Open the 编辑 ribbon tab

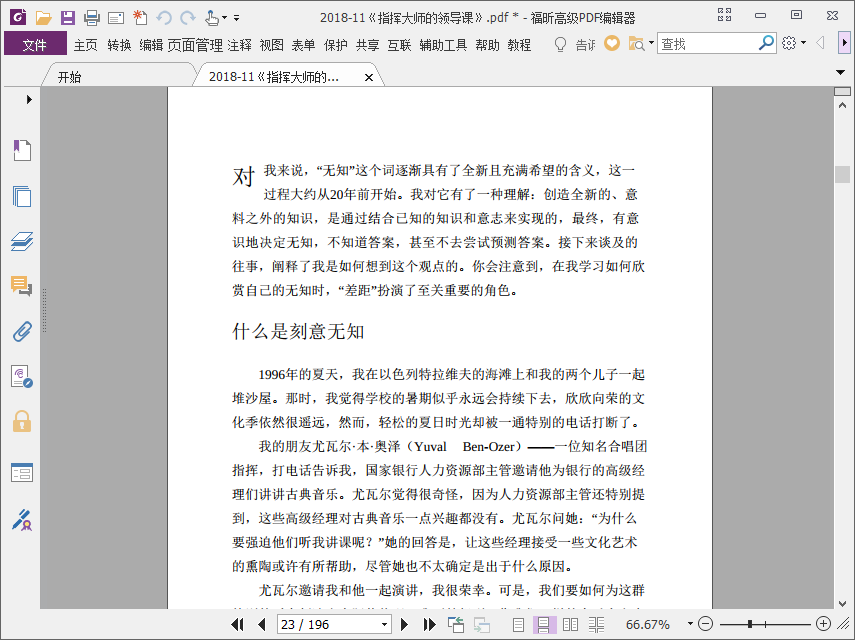150,45
